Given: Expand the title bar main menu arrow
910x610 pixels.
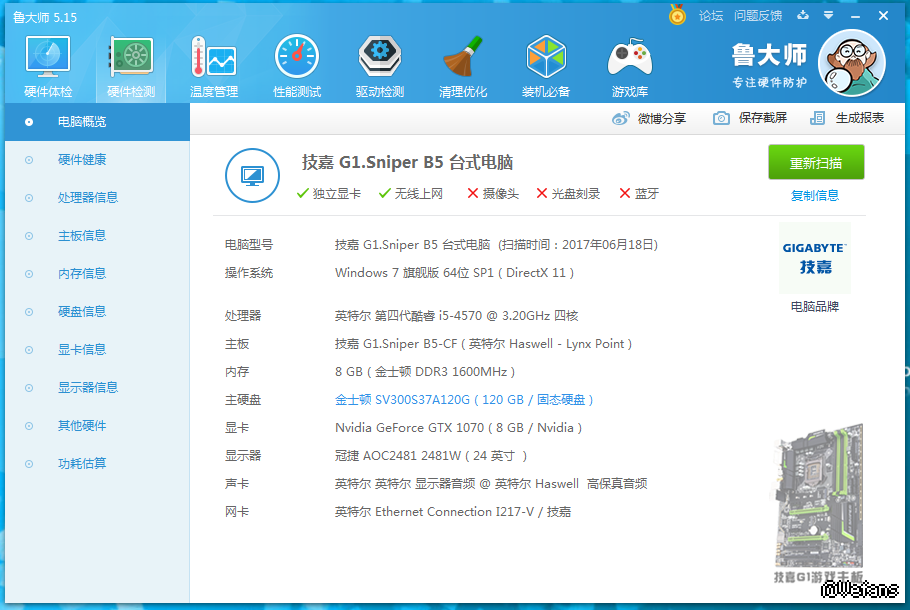Looking at the screenshot, I should pyautogui.click(x=828, y=15).
